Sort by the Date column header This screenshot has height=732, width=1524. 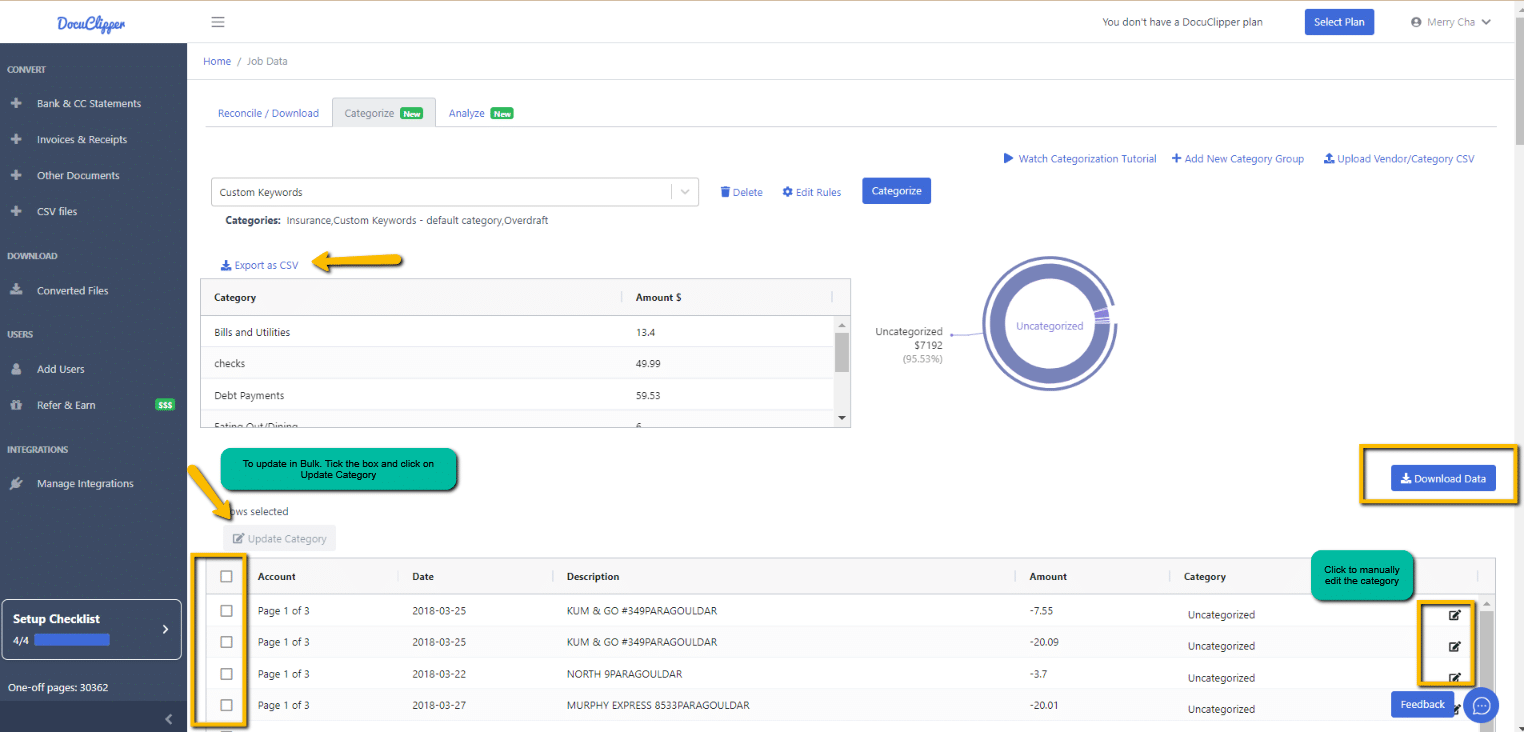[423, 576]
